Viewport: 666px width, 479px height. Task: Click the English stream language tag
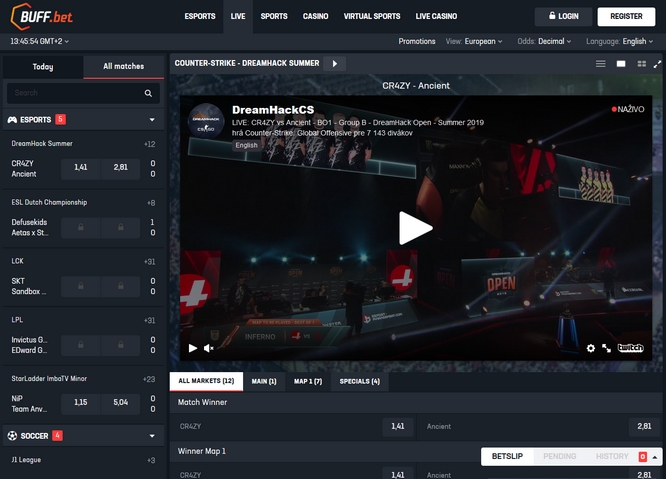246,145
